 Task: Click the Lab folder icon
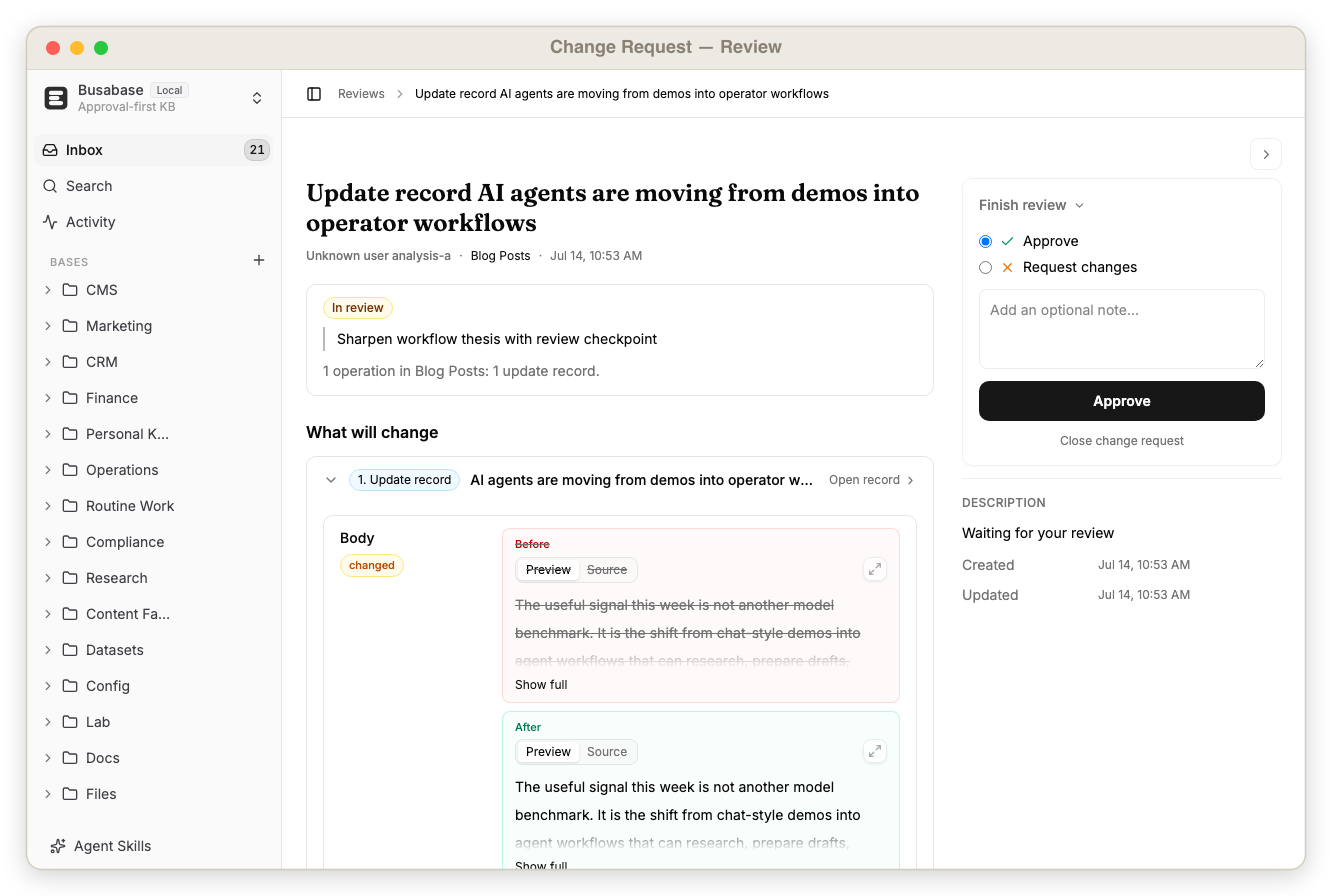(70, 722)
